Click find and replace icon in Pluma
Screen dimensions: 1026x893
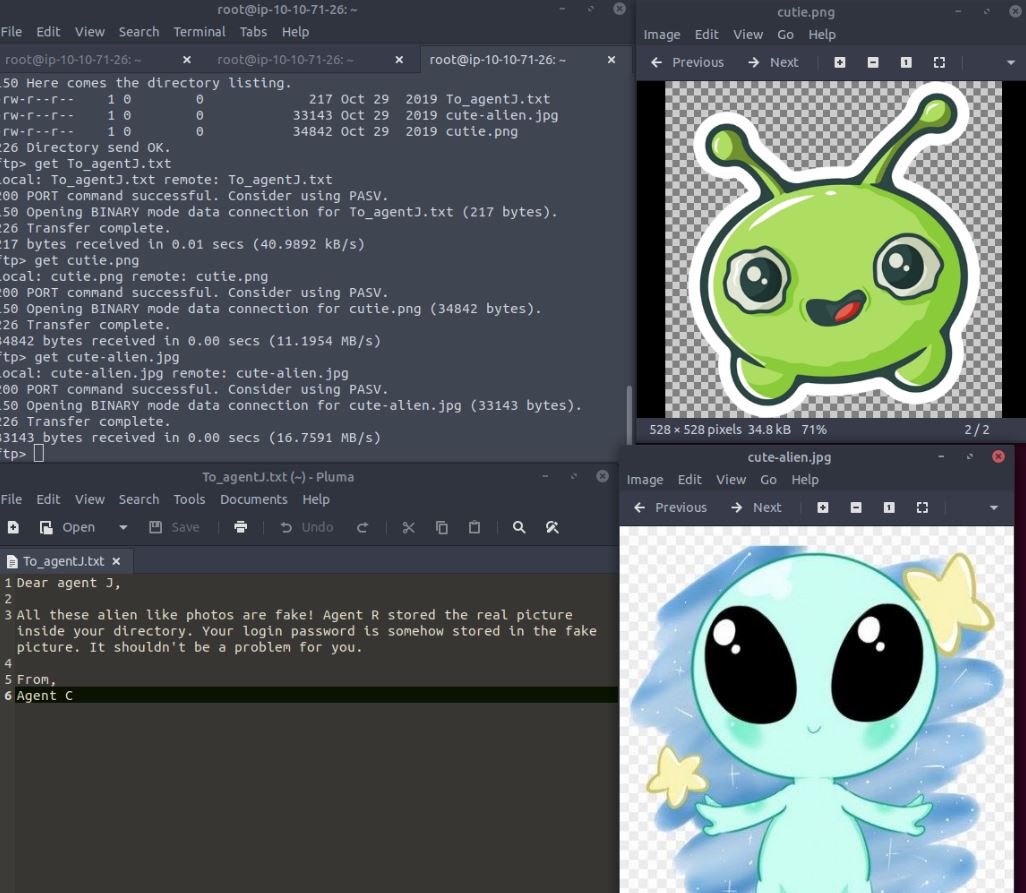coord(552,527)
